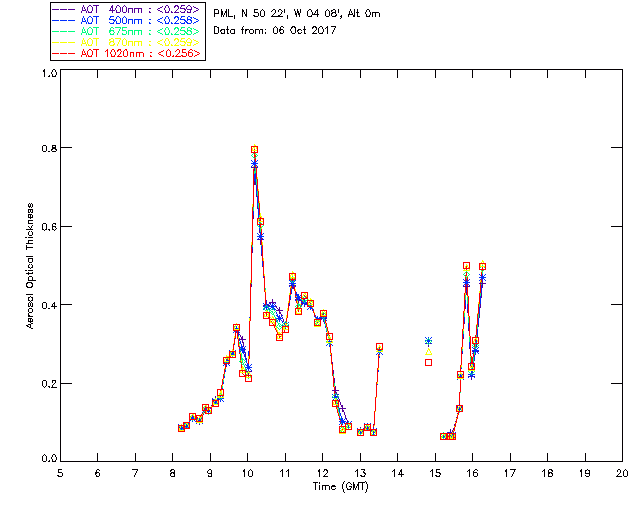
Task: Click the 5 x-axis tick label
Action: [x=60, y=473]
